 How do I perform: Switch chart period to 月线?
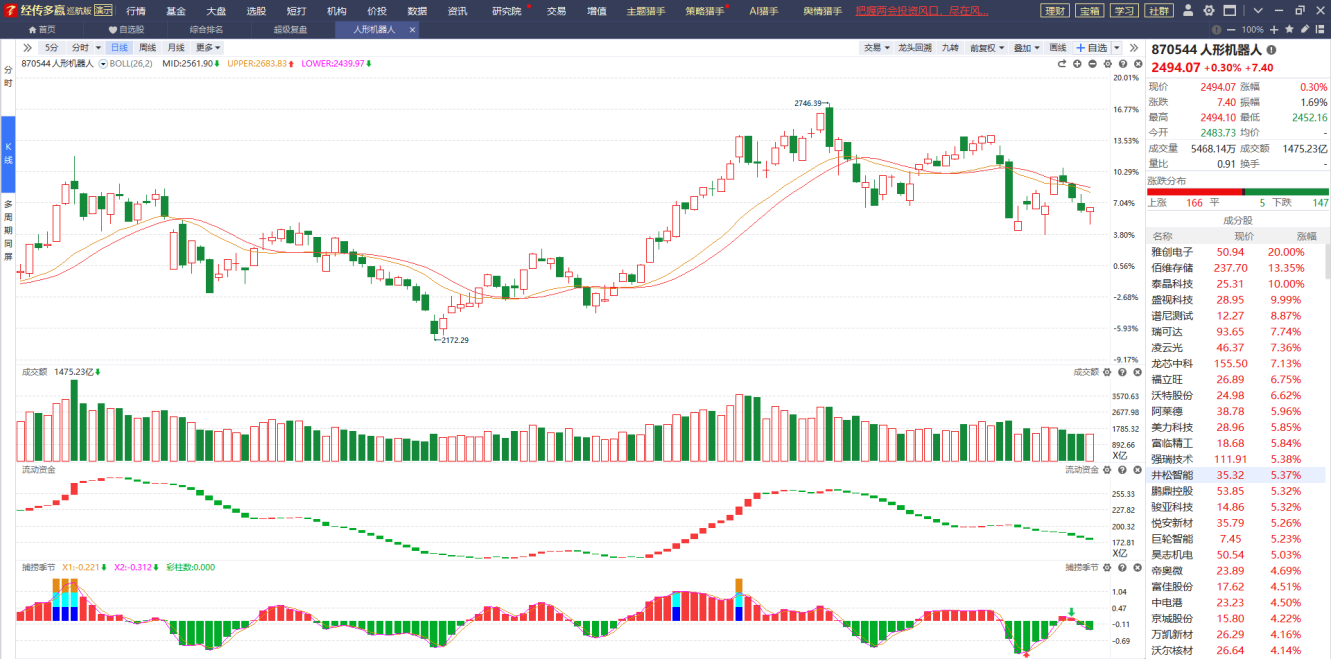tap(176, 48)
